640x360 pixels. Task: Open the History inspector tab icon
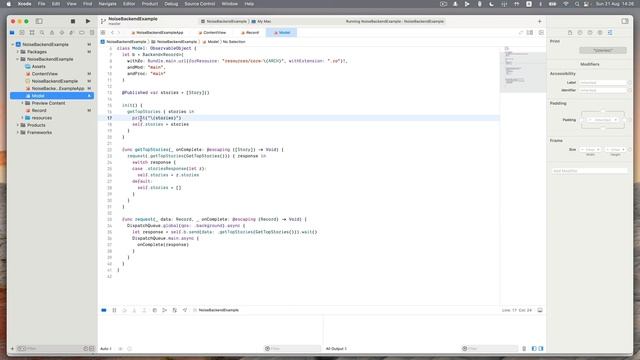(580, 33)
